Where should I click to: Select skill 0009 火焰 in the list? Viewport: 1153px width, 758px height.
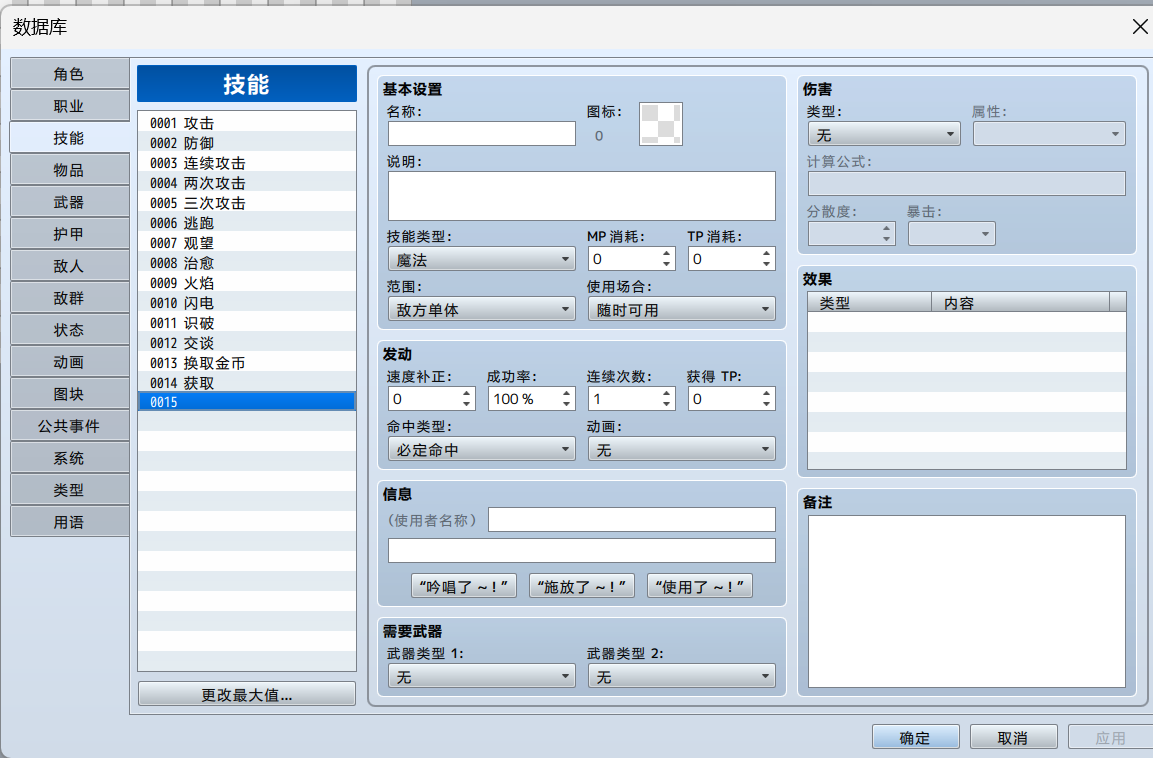pos(246,283)
